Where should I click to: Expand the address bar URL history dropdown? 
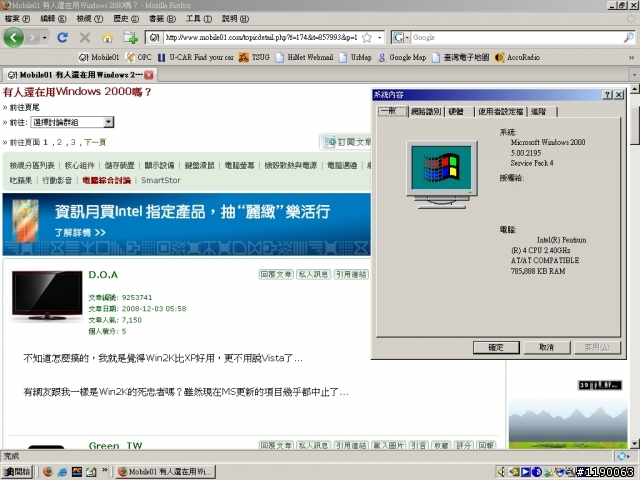[380, 38]
